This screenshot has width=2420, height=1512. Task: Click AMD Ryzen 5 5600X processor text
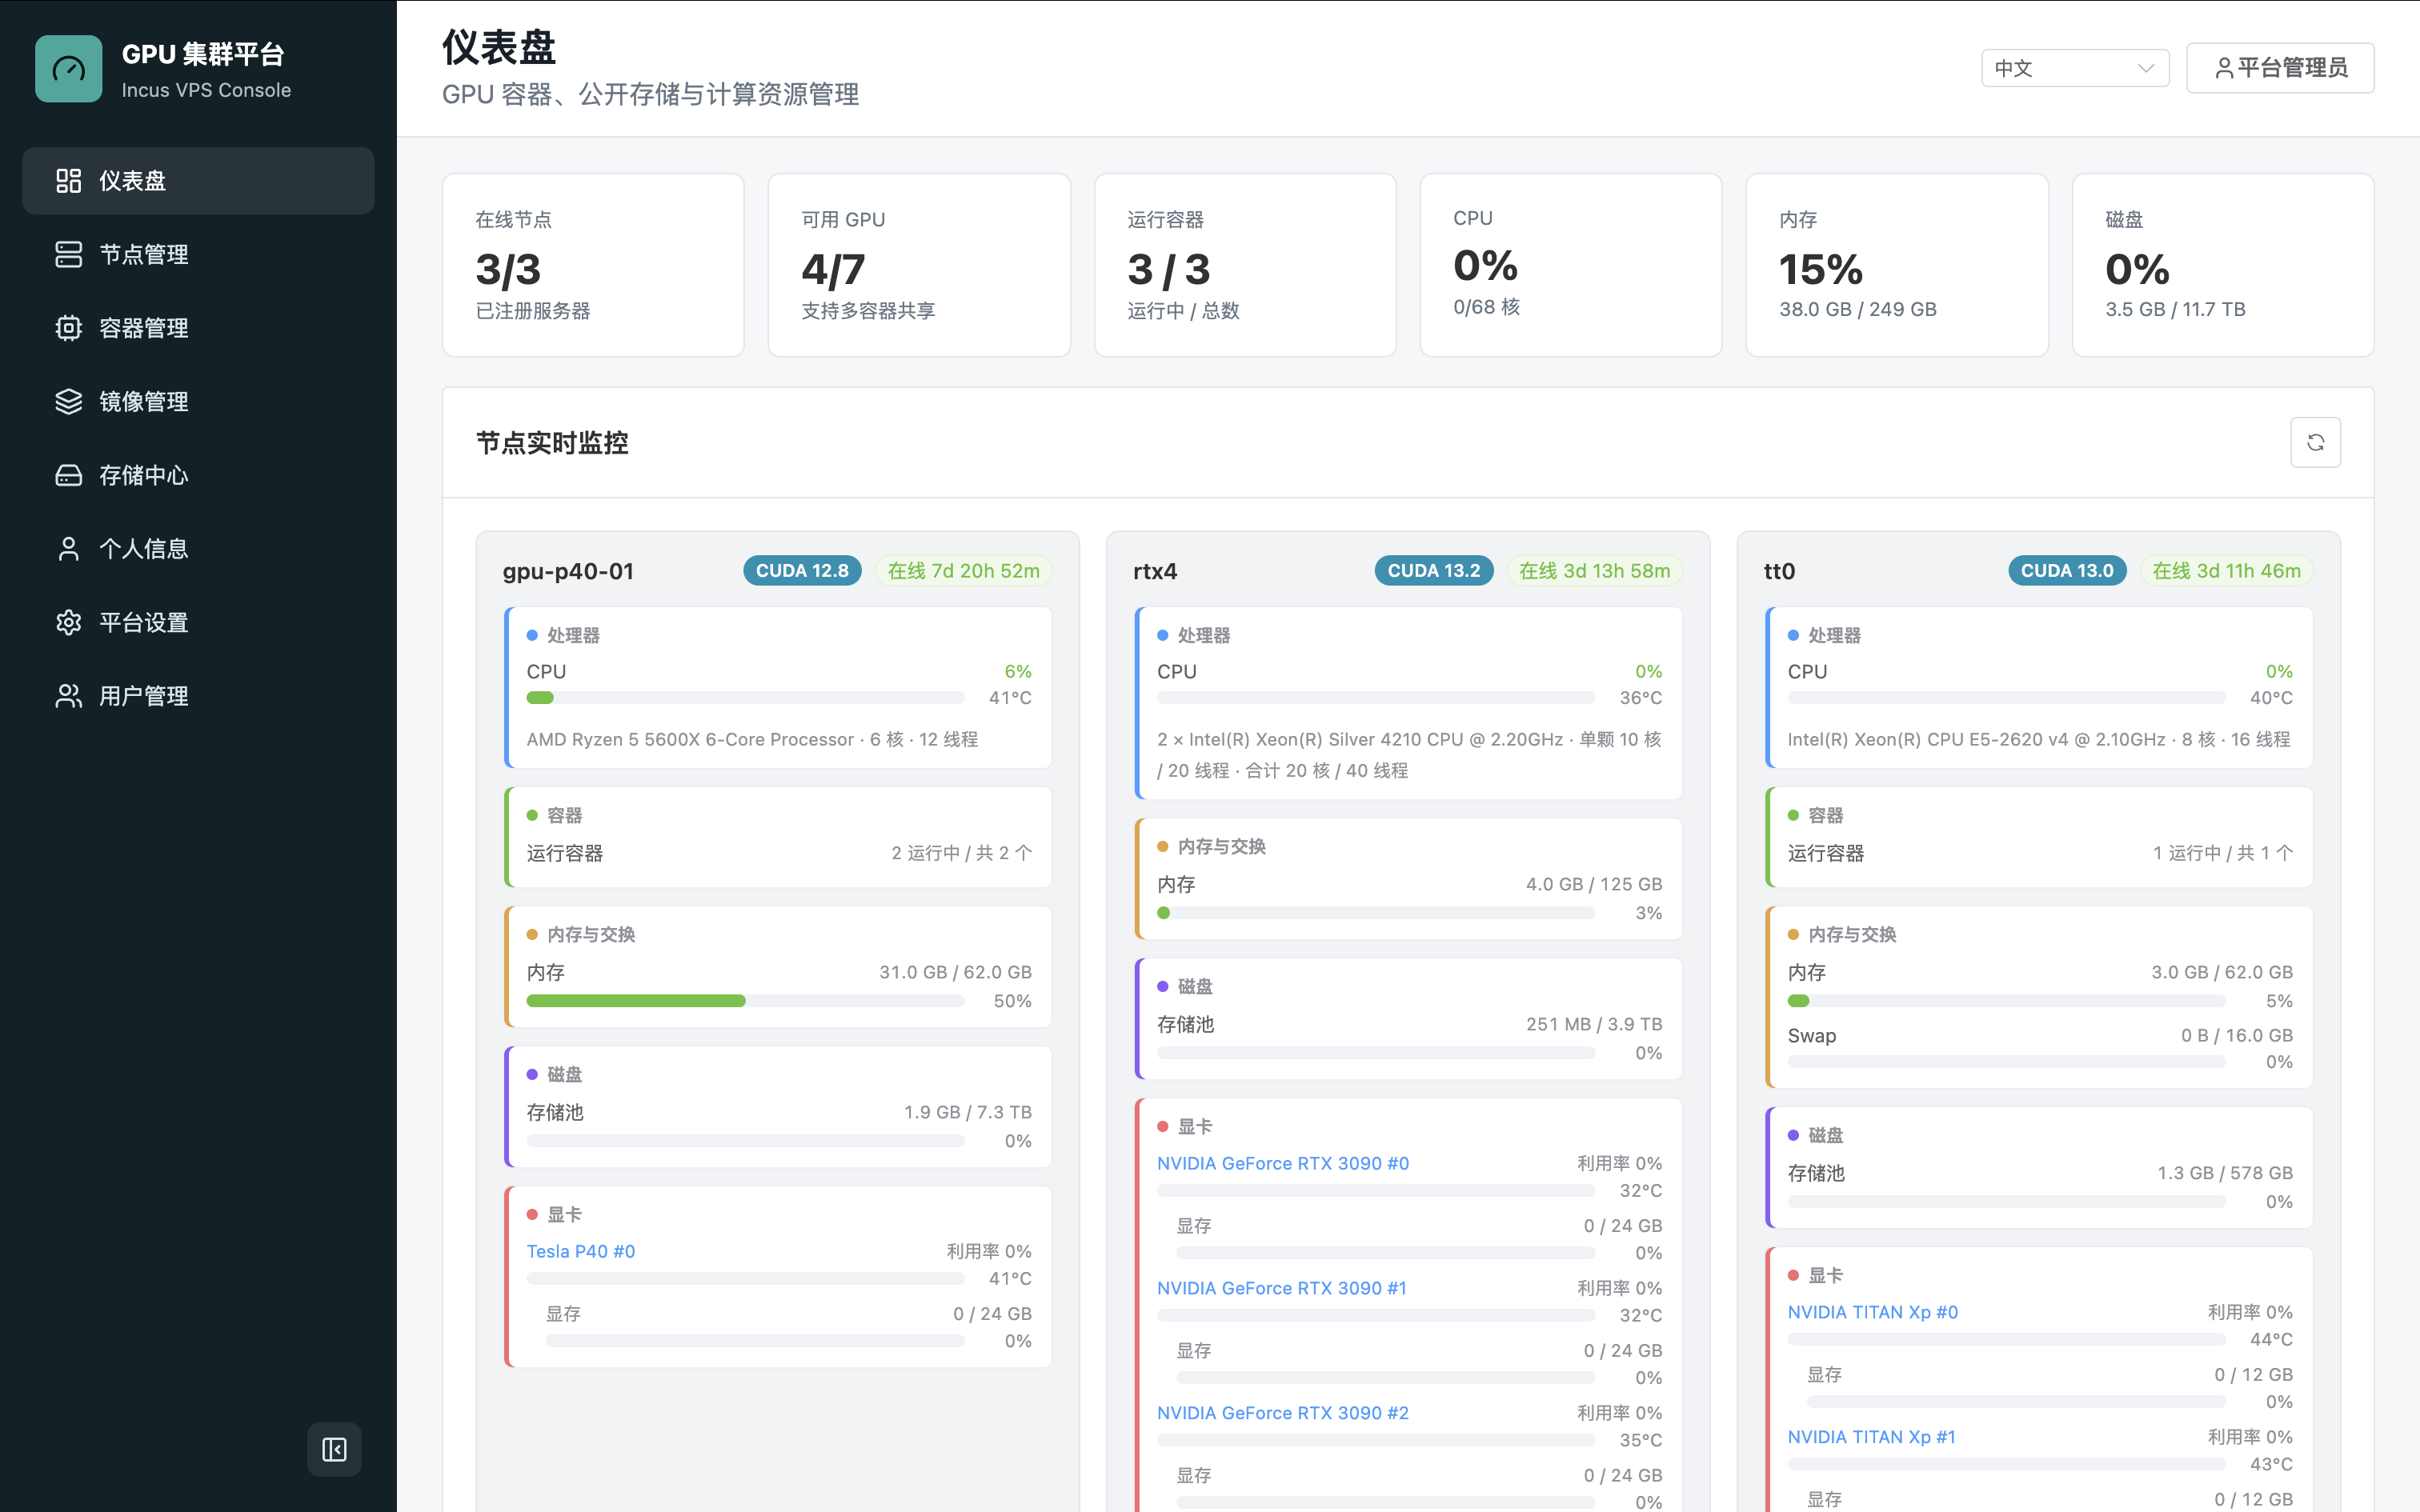point(752,739)
